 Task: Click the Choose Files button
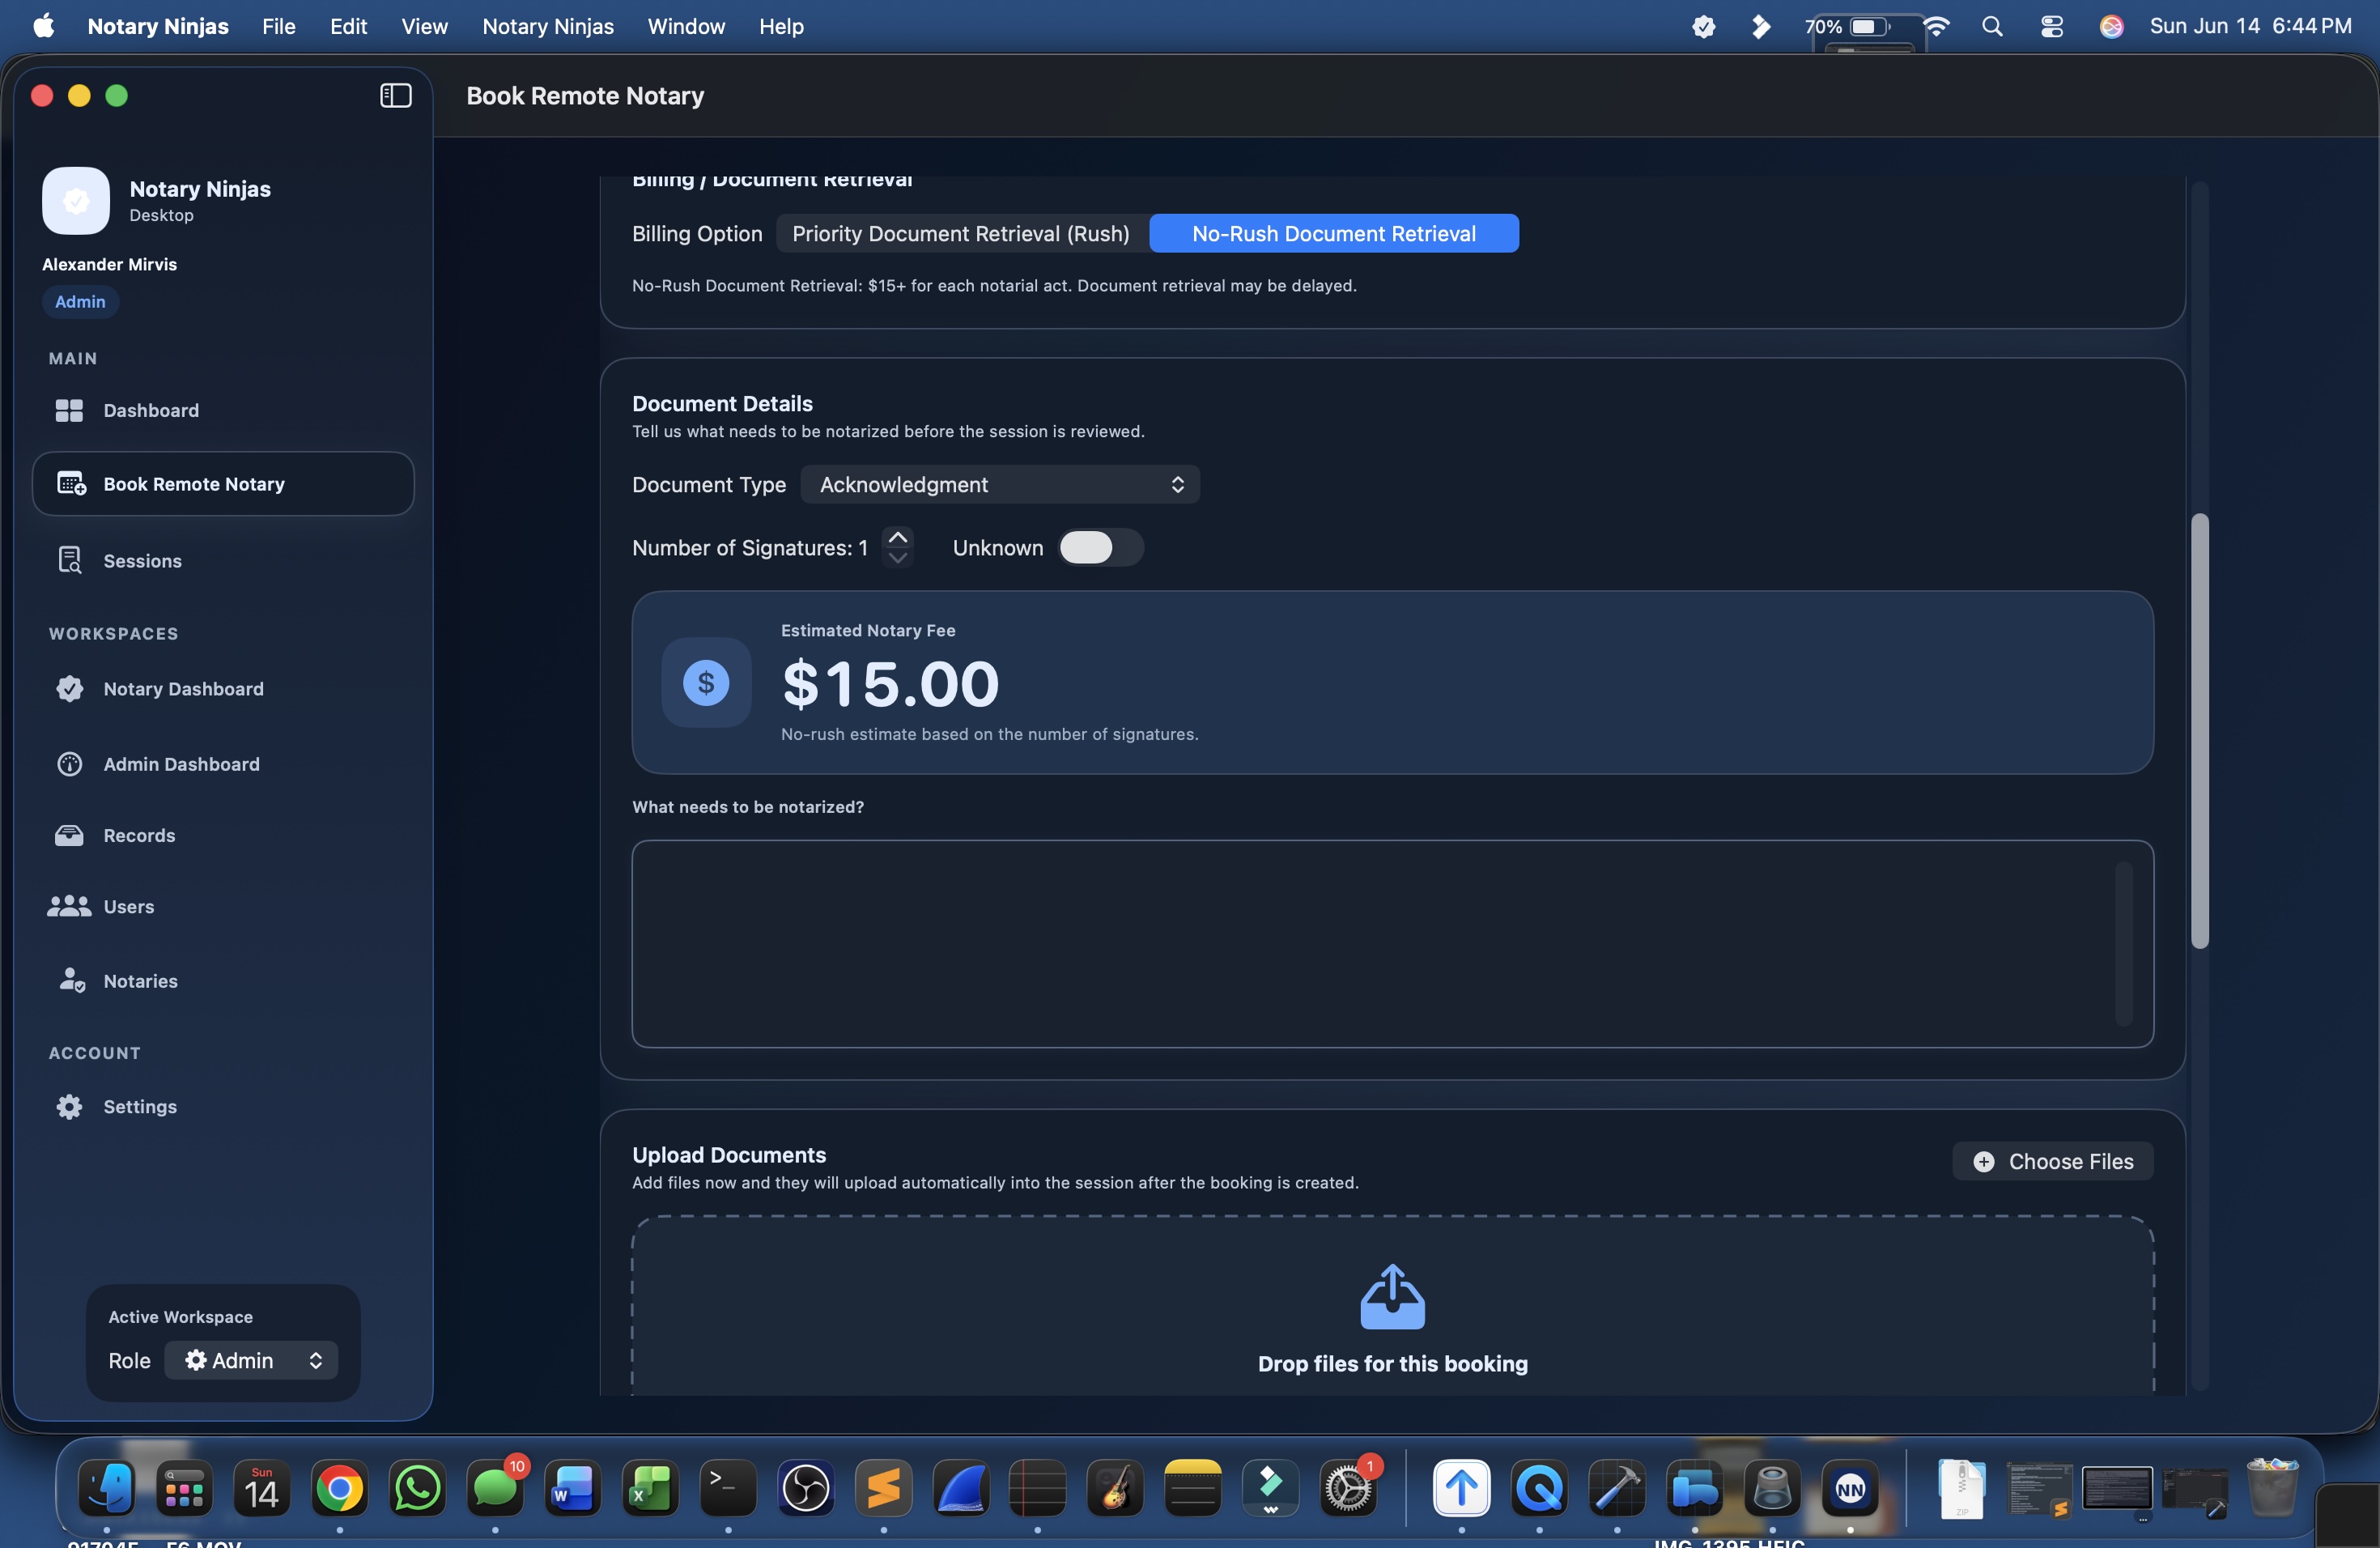pyautogui.click(x=2053, y=1161)
